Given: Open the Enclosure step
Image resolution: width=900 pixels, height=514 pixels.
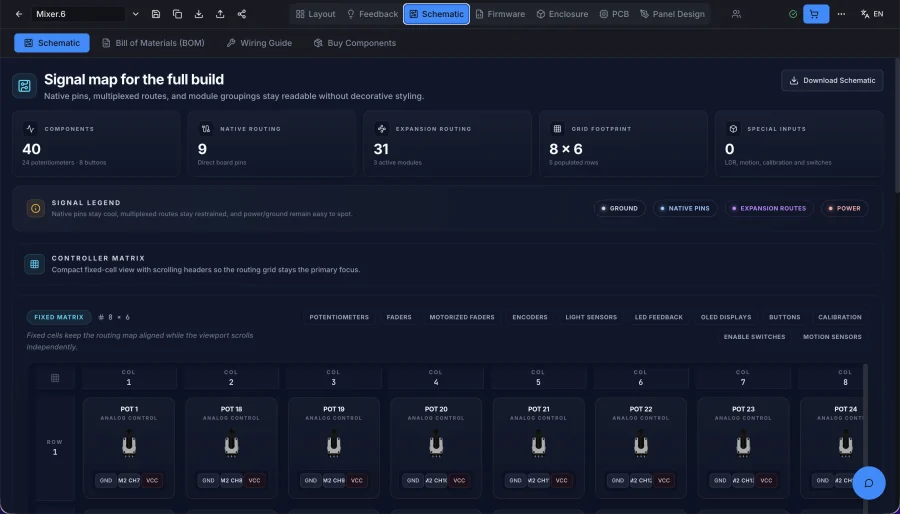Looking at the screenshot, I should point(562,14).
